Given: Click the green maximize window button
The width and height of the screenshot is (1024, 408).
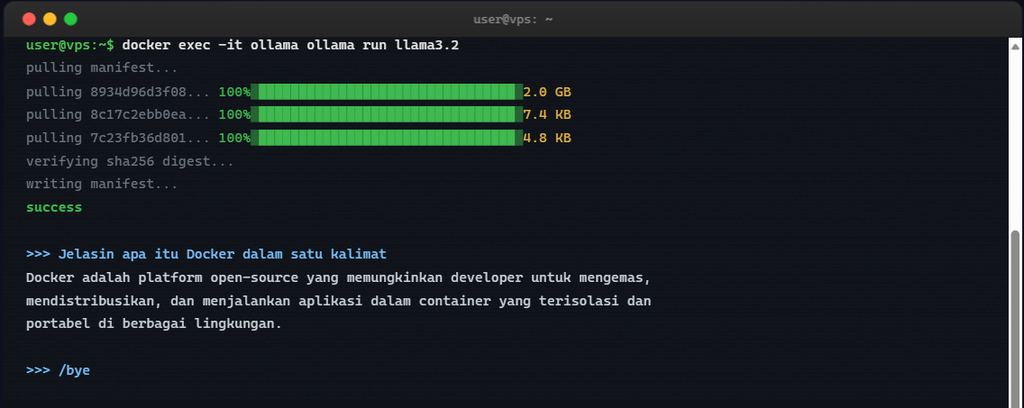Looking at the screenshot, I should pyautogui.click(x=71, y=19).
